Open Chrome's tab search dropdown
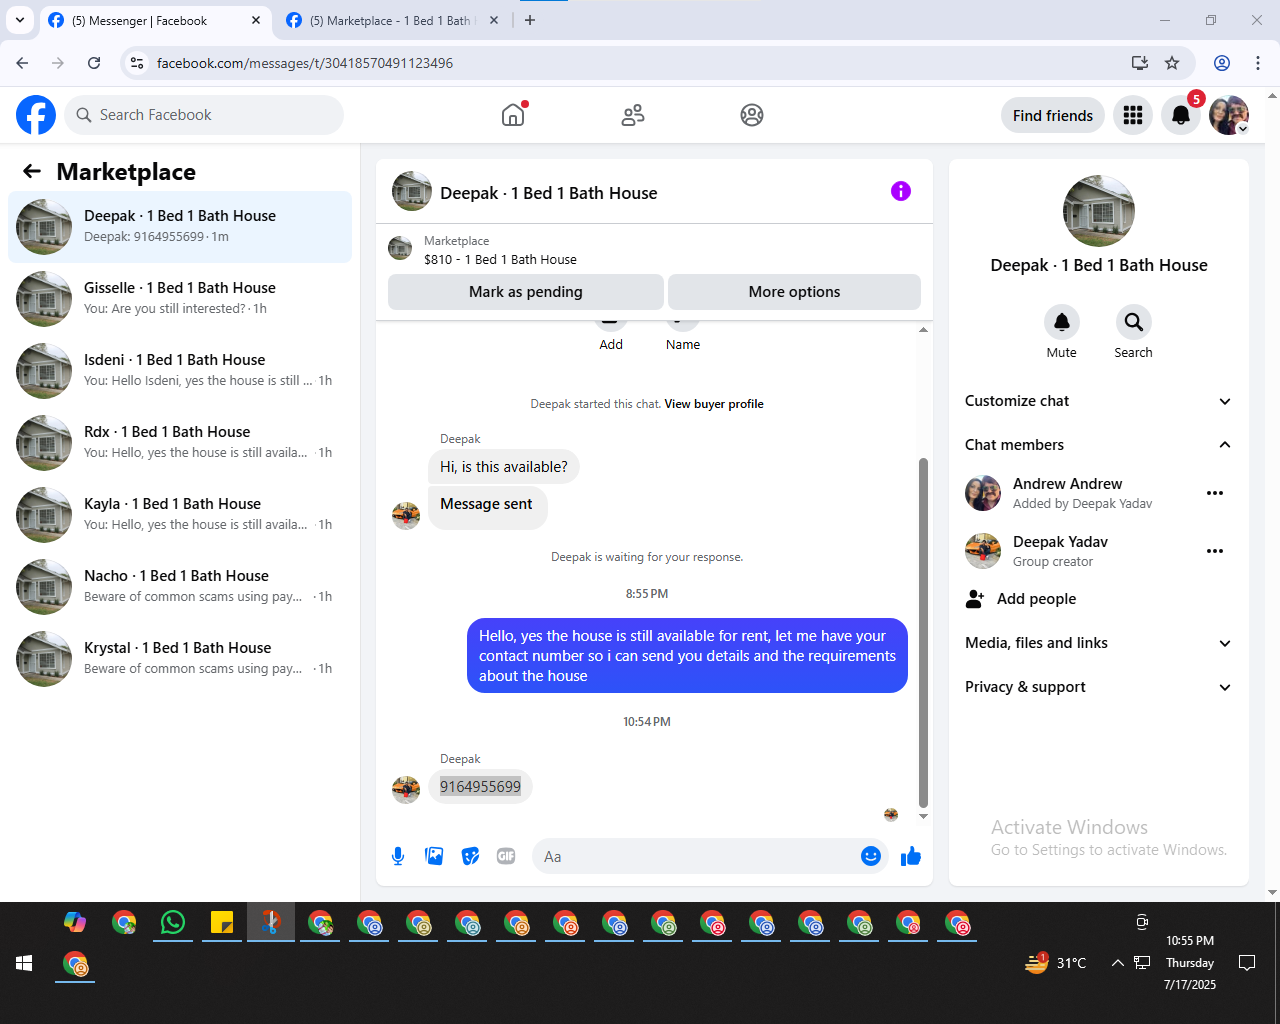Screen dimensions: 1280x1024 point(20,20)
